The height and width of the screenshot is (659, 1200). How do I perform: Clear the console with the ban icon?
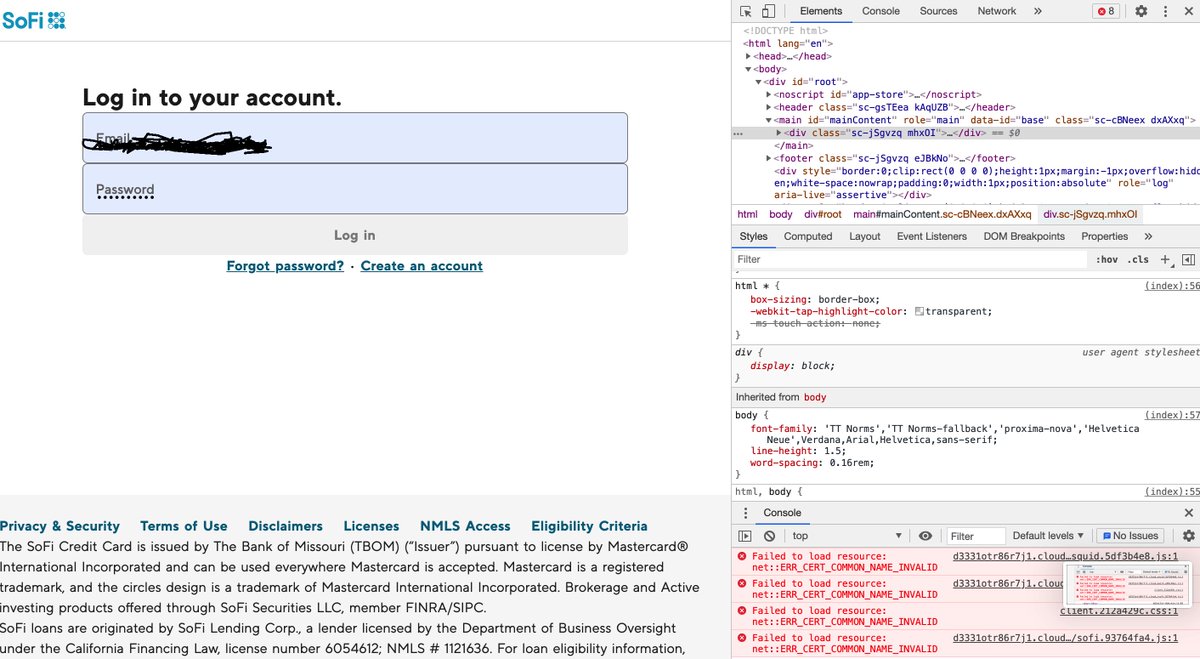coord(770,536)
